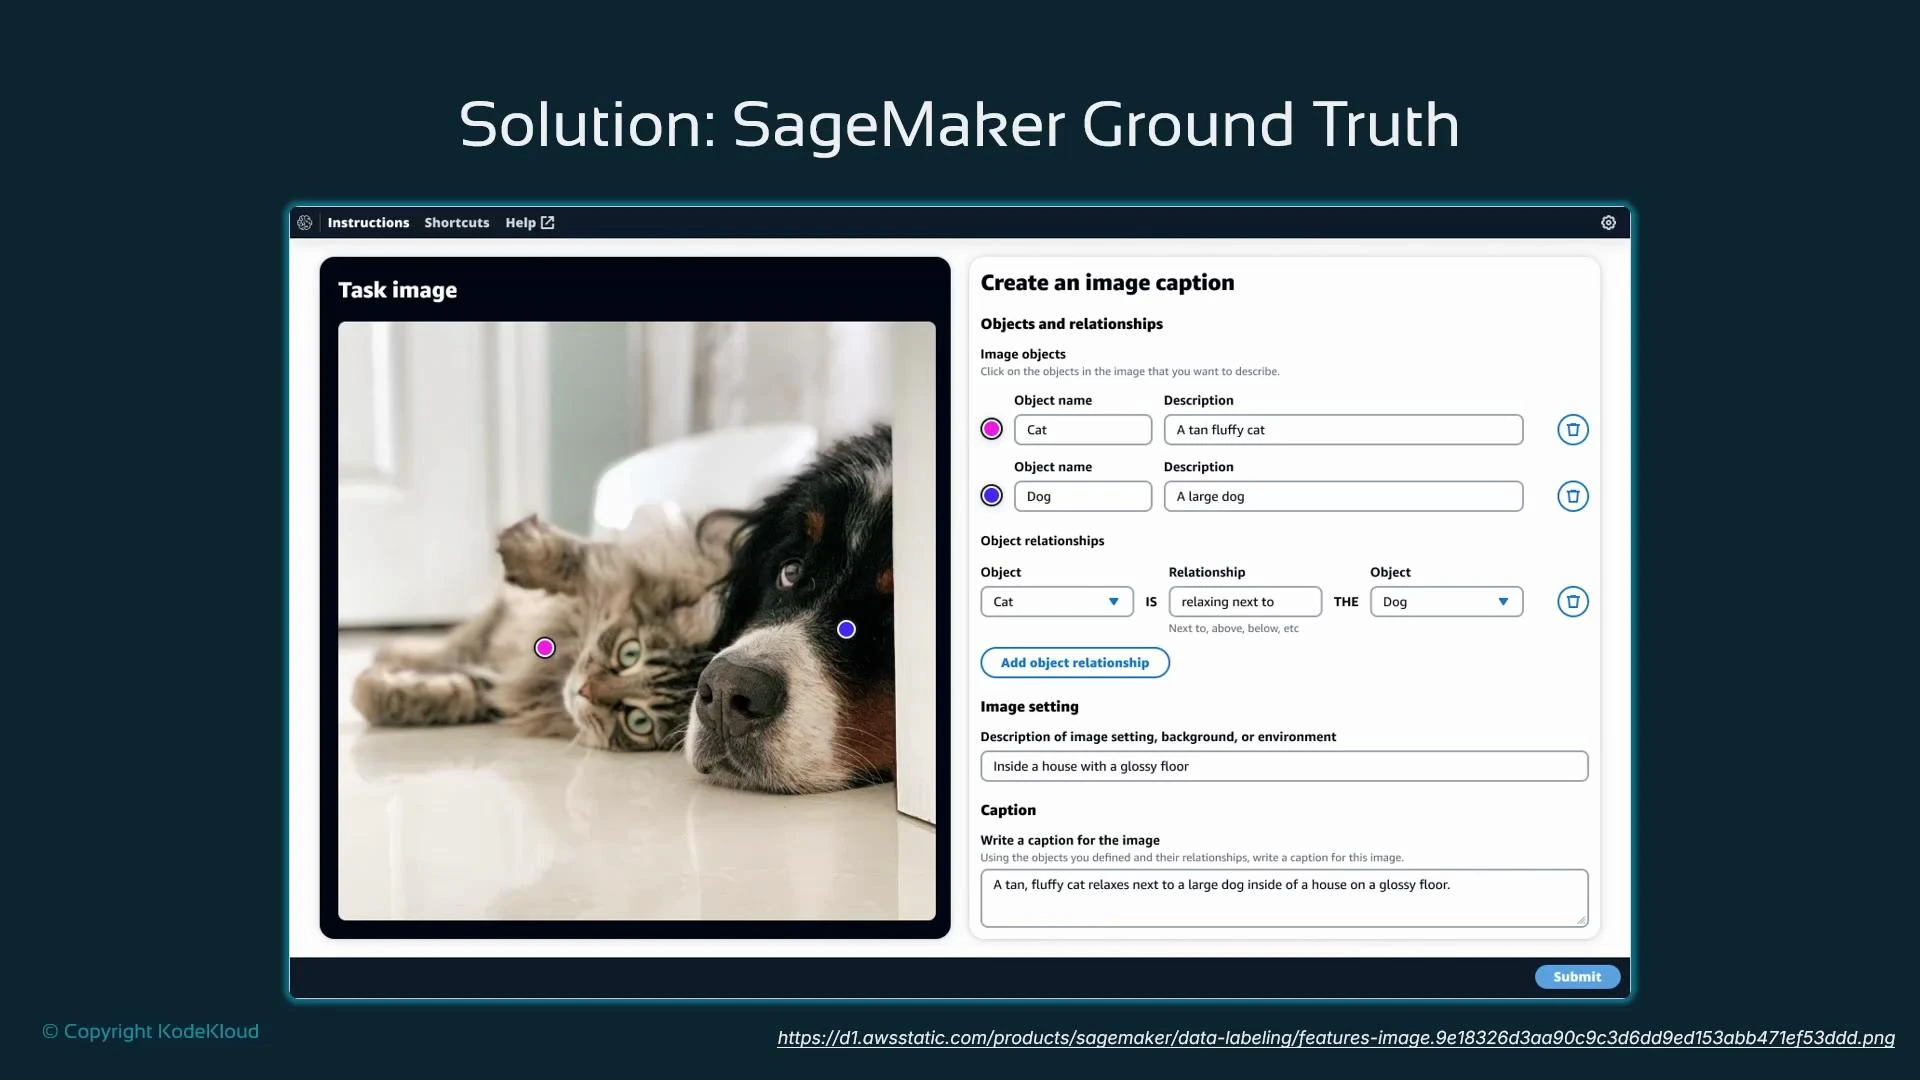Submit the image caption task
The height and width of the screenshot is (1080, 1920).
pyautogui.click(x=1577, y=976)
